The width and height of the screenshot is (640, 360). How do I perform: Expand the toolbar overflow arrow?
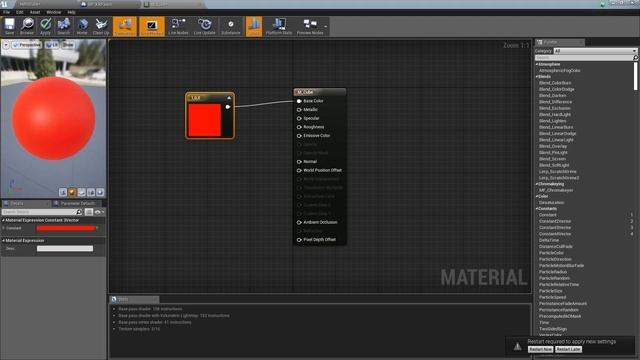326,27
